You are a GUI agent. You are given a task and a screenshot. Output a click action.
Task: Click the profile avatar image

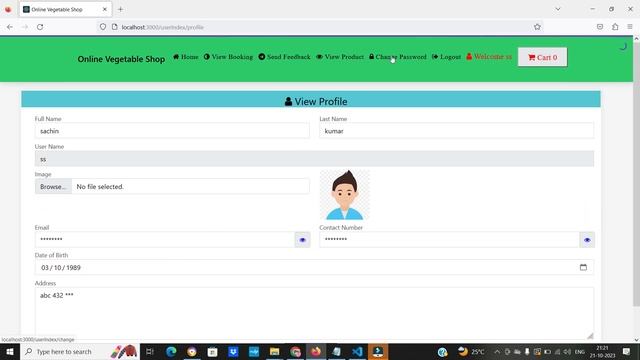click(345, 195)
